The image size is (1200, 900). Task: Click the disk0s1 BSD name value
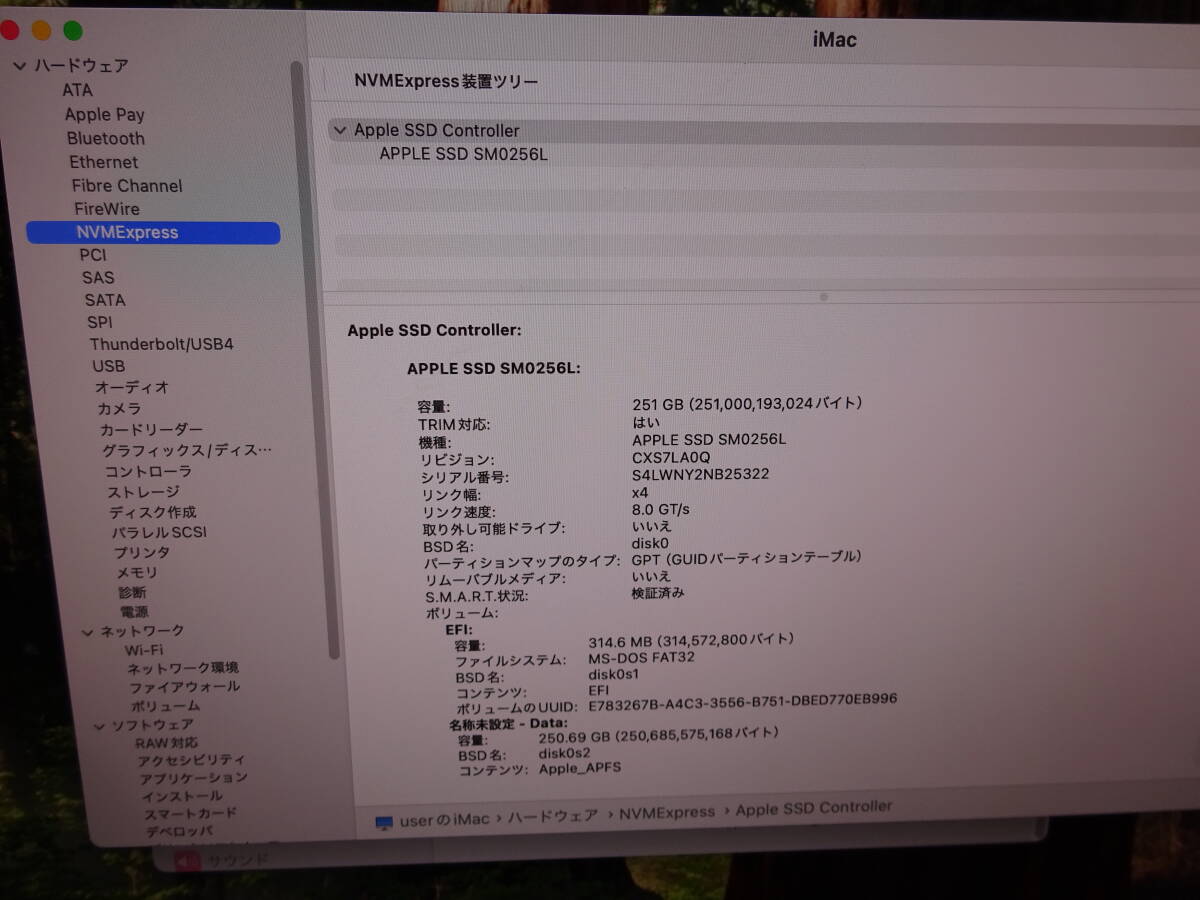pyautogui.click(x=614, y=674)
